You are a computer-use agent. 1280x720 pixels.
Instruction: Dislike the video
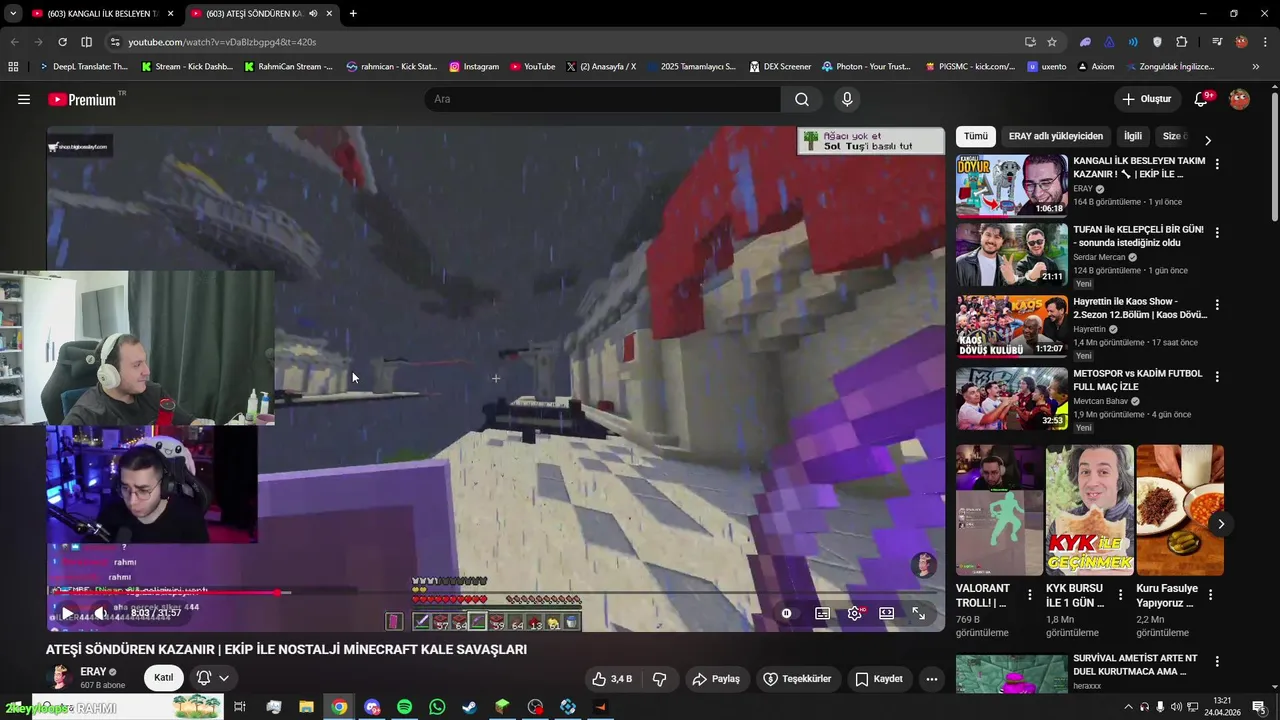pyautogui.click(x=660, y=679)
